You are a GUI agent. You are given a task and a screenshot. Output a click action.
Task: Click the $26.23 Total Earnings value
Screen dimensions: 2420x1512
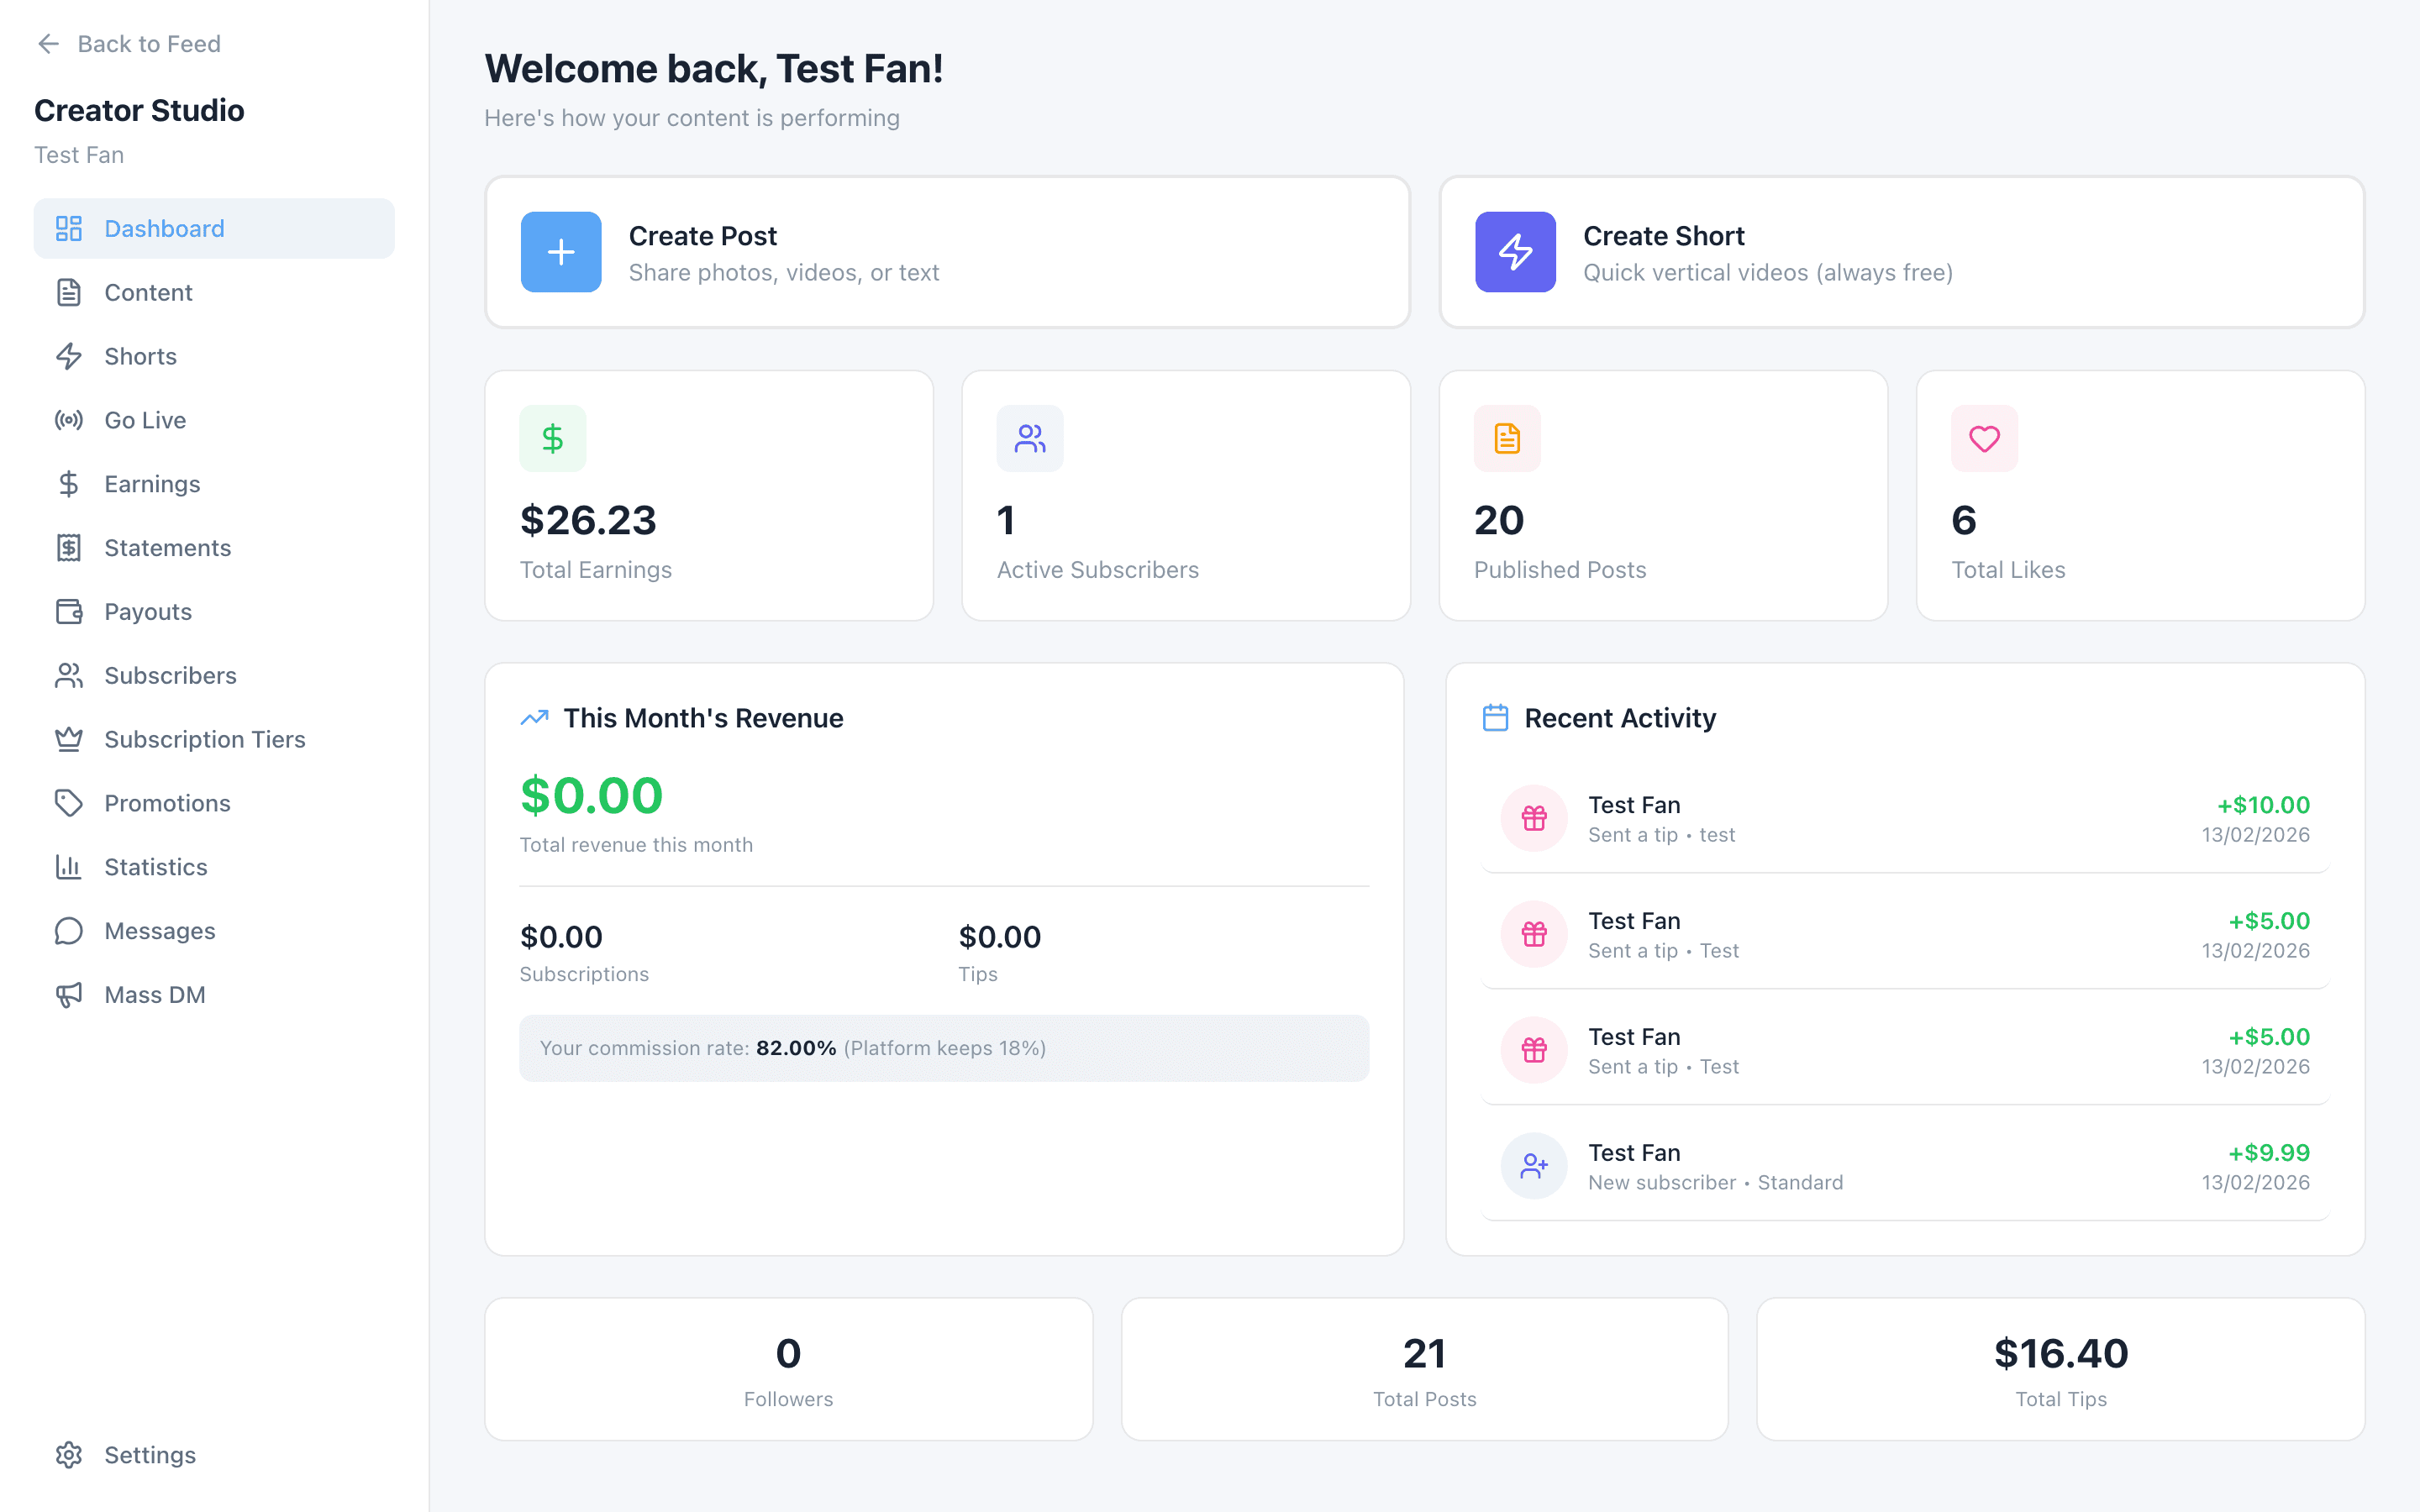(588, 520)
